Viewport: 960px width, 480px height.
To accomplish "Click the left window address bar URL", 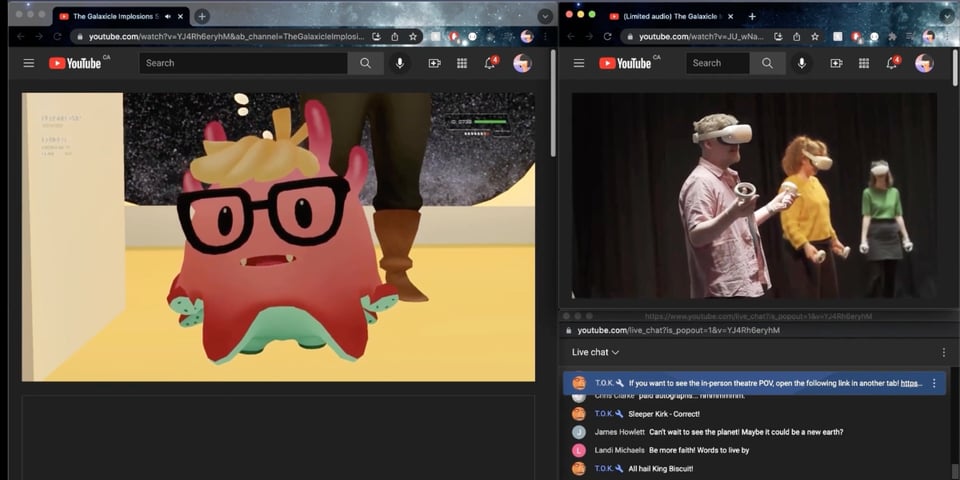I will (x=227, y=37).
